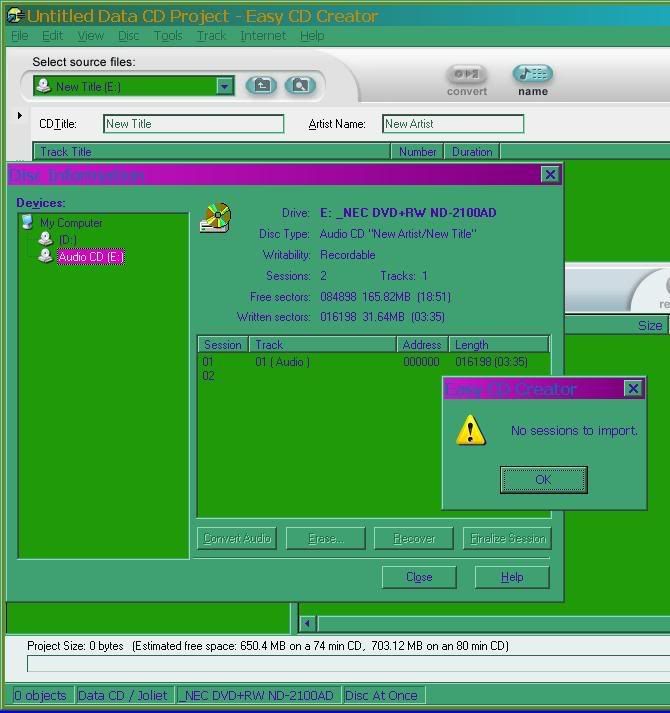
Task: Open the Disc menu
Action: [129, 35]
